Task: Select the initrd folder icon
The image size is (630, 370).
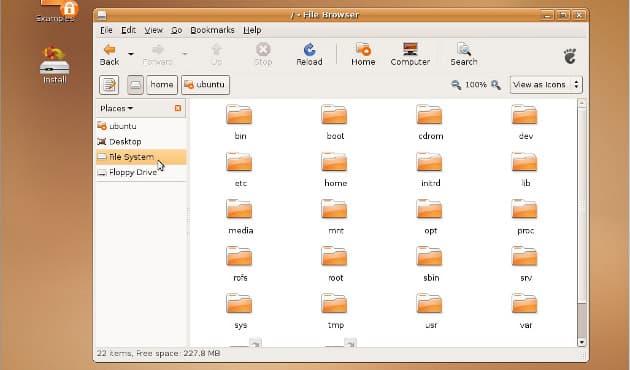Action: pos(430,161)
